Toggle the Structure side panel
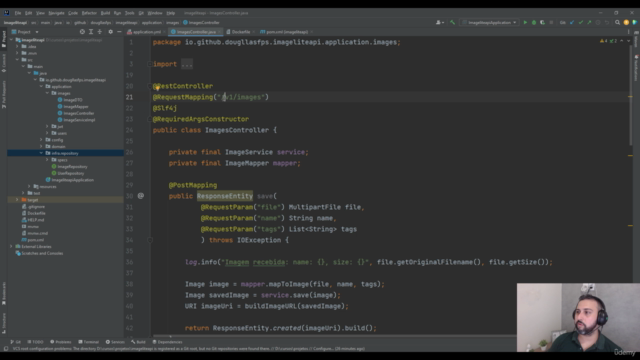 click(4, 323)
